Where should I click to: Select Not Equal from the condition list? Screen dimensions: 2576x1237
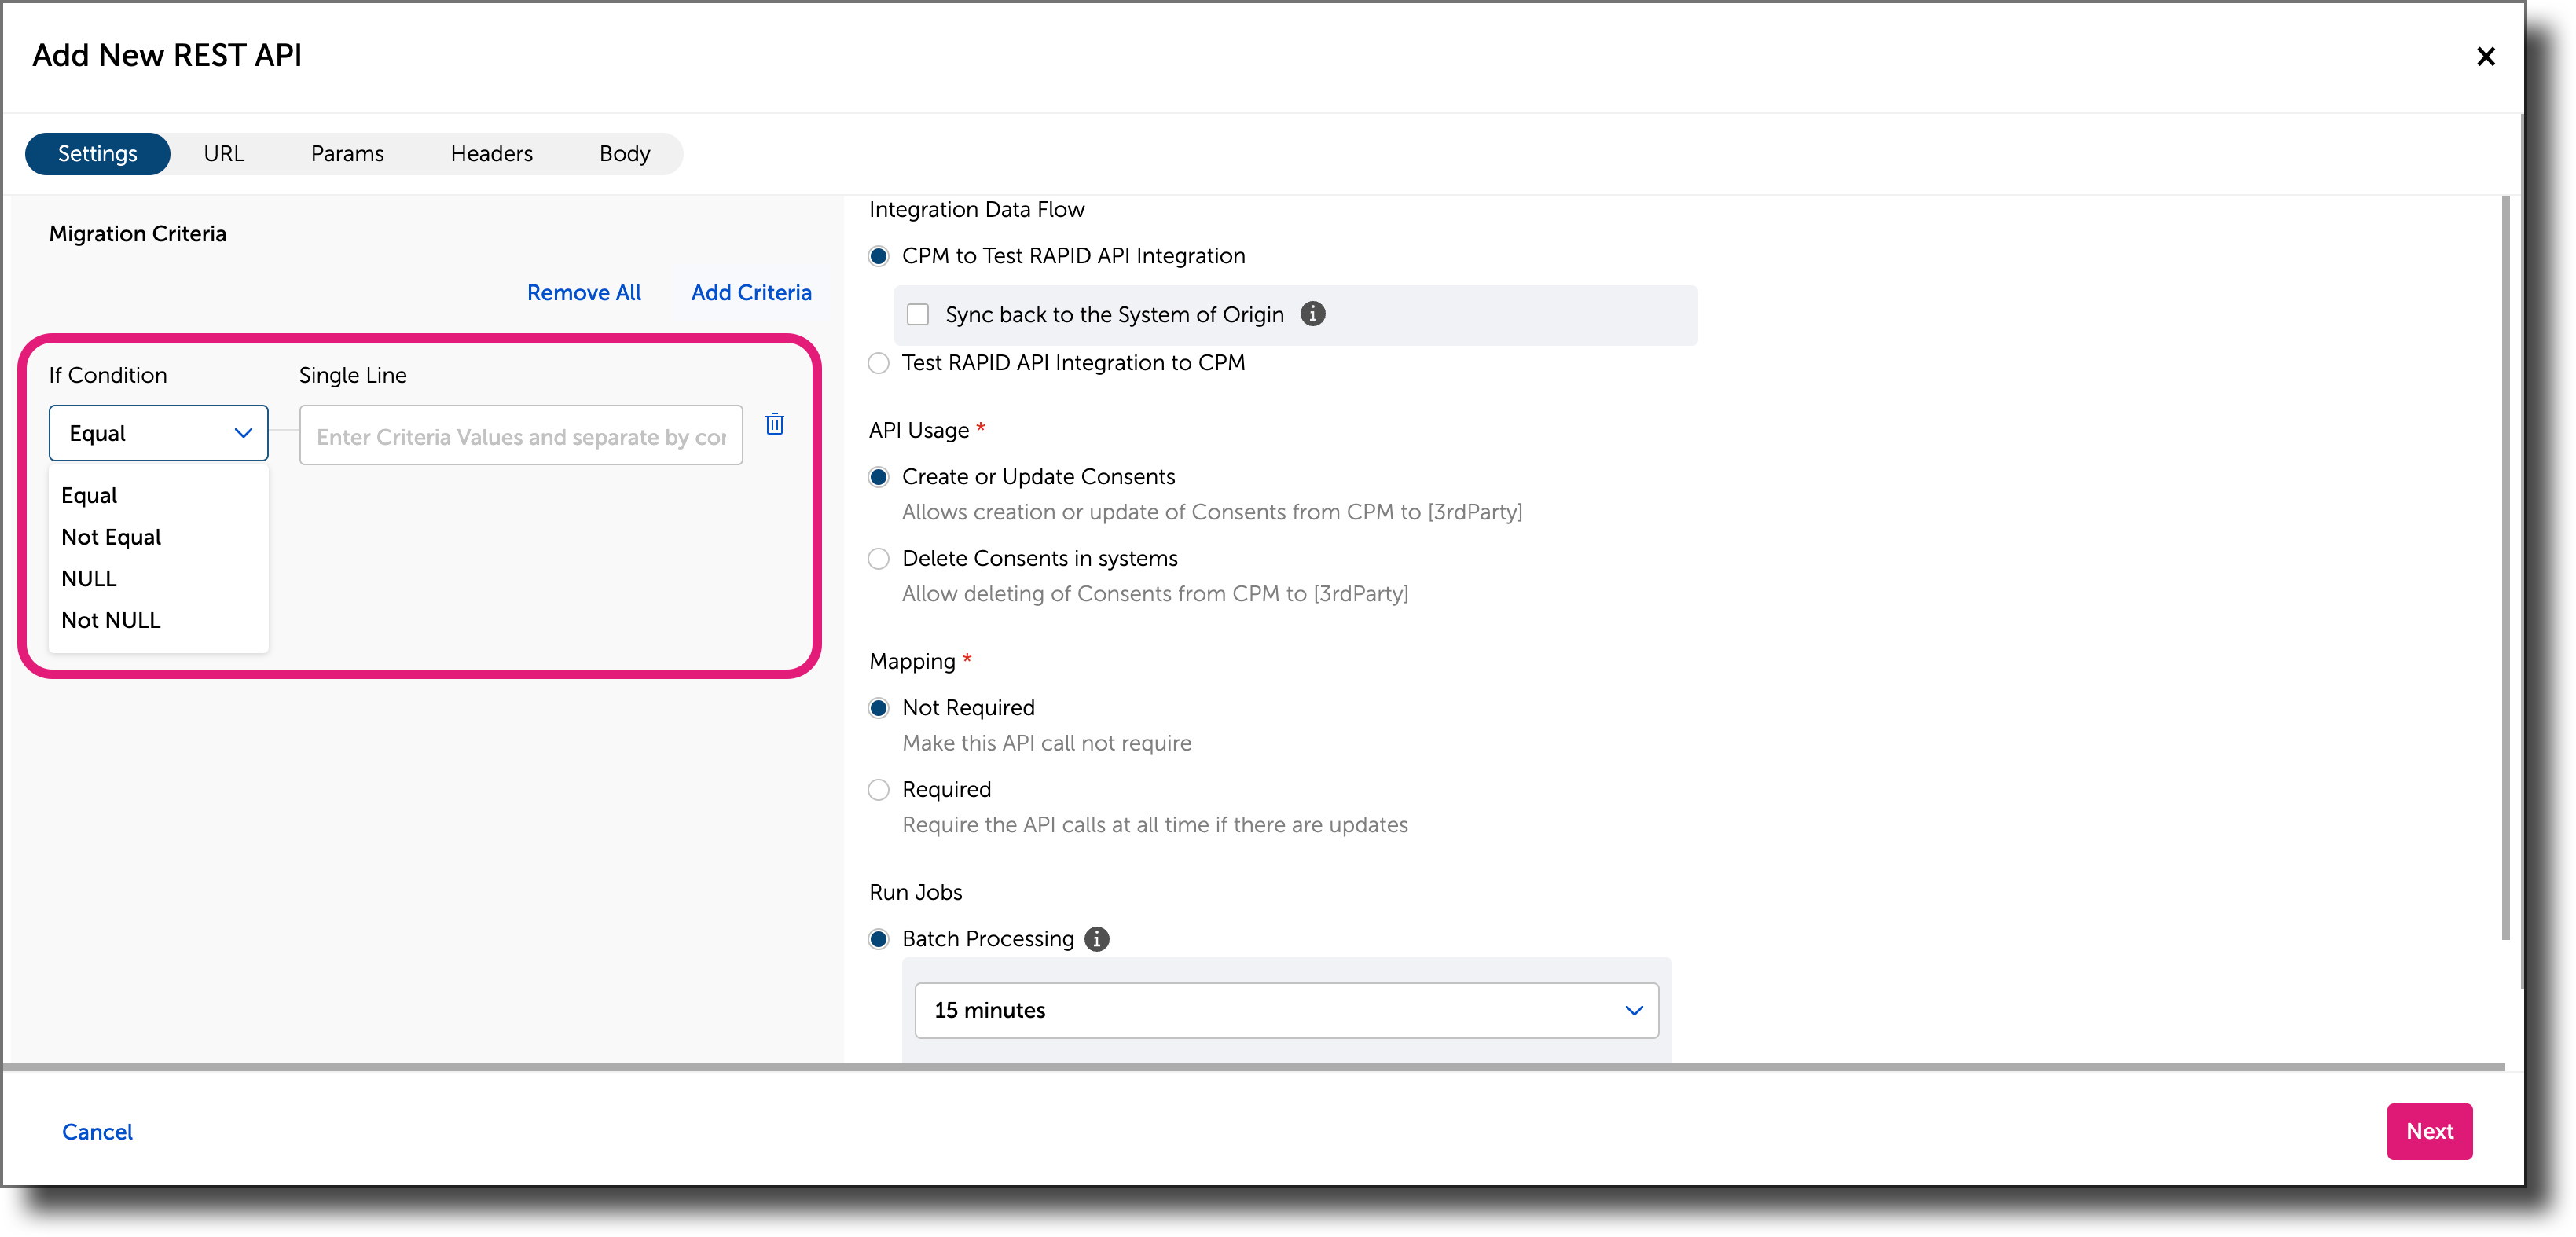110,537
